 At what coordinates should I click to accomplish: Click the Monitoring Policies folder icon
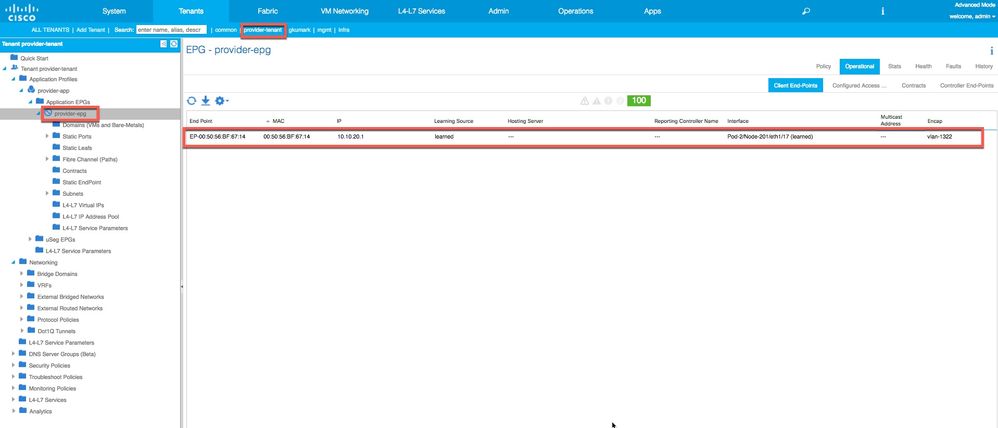22,388
